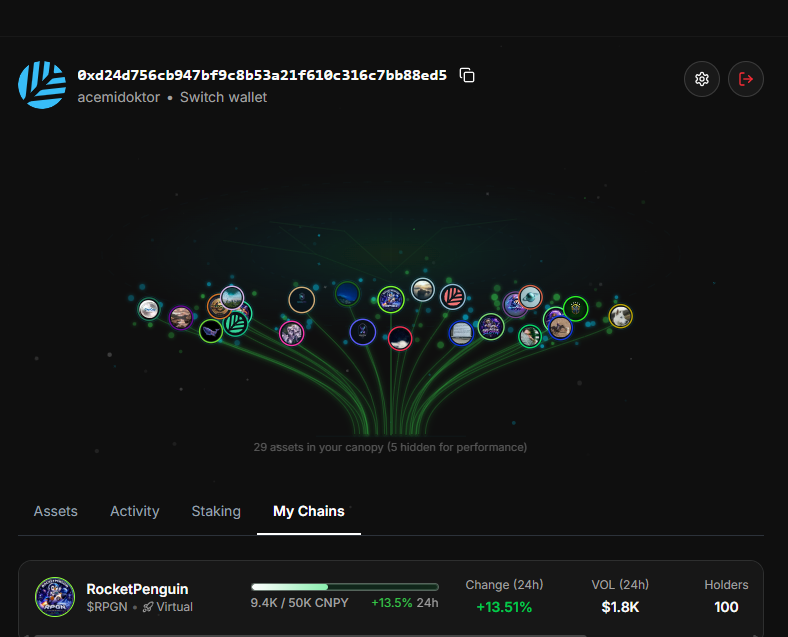The width and height of the screenshot is (788, 637).
Task: Open RocketPenguin chain logo in list
Action: coord(55,597)
